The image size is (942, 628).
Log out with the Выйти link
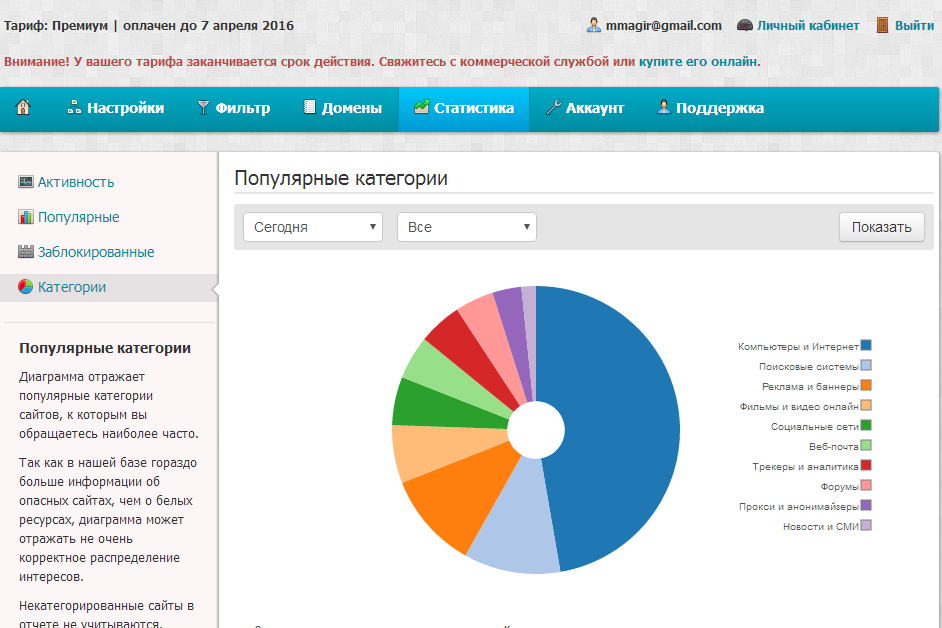click(914, 26)
